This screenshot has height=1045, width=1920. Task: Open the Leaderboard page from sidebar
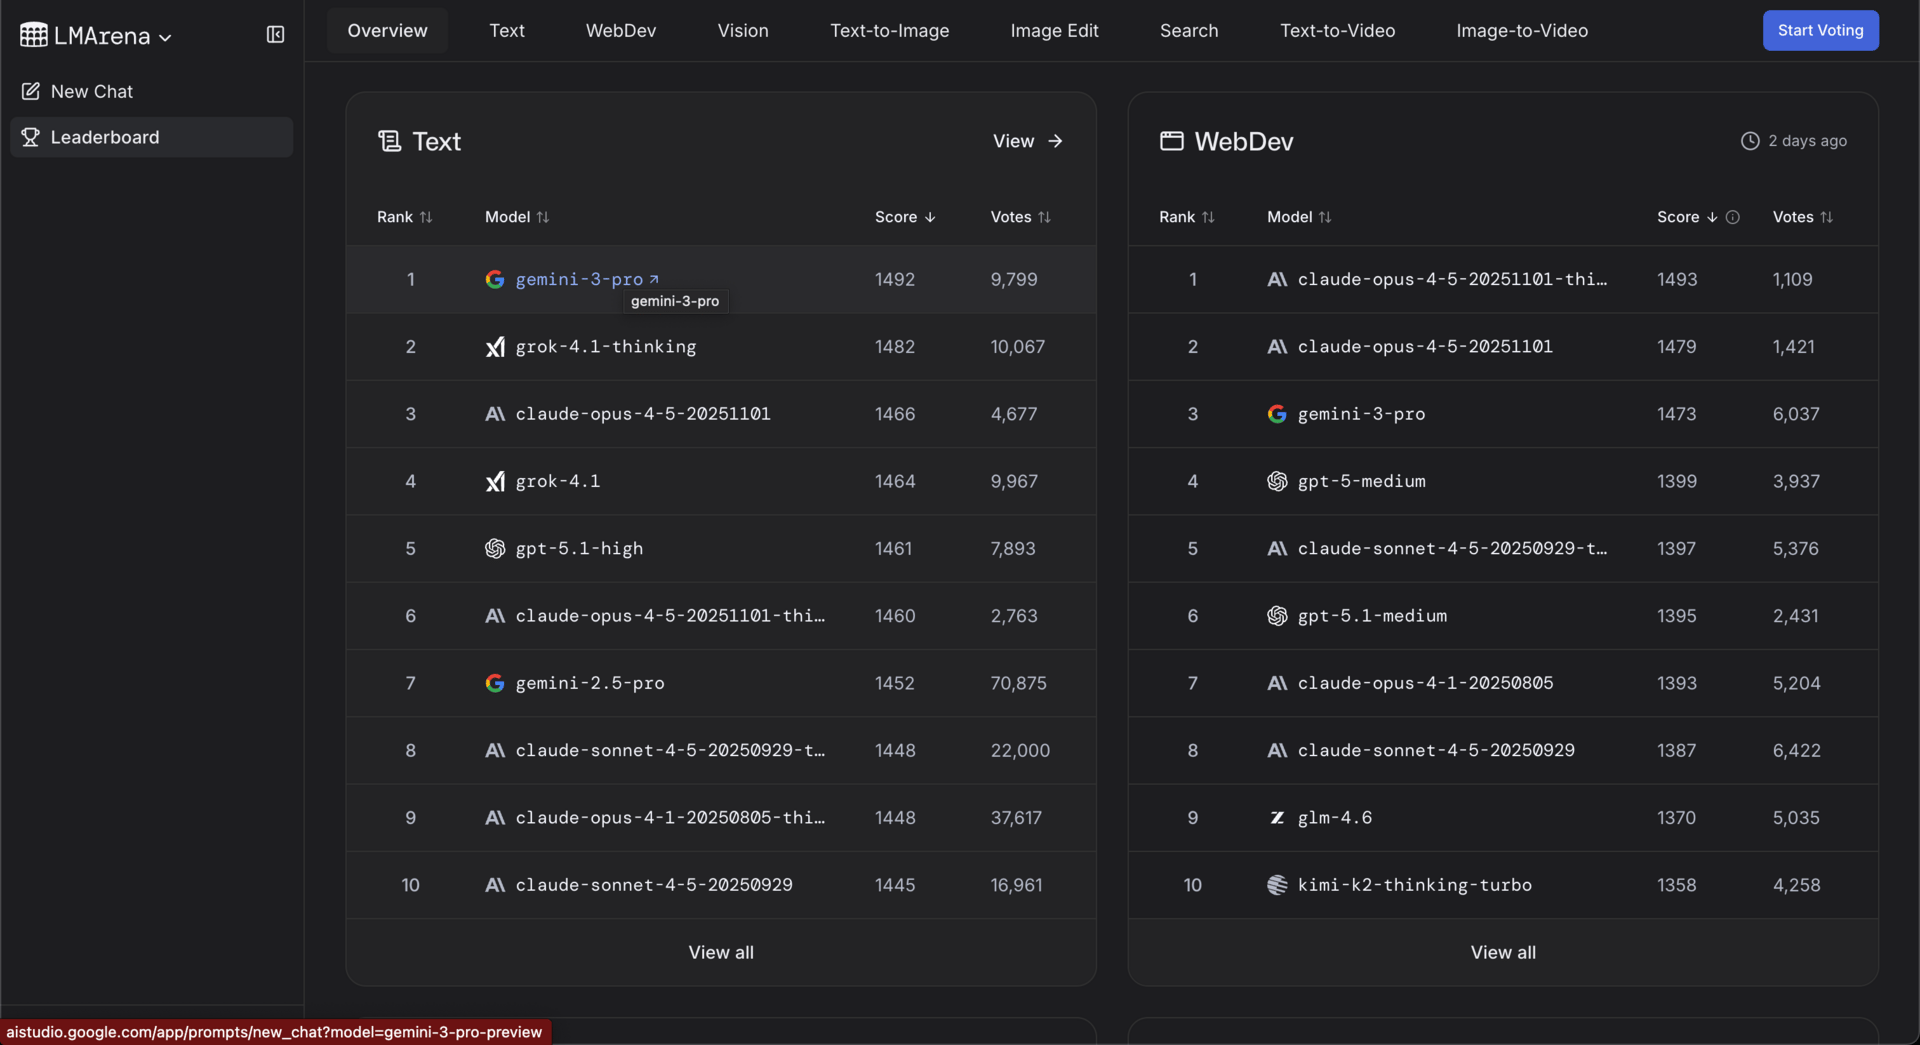[151, 137]
